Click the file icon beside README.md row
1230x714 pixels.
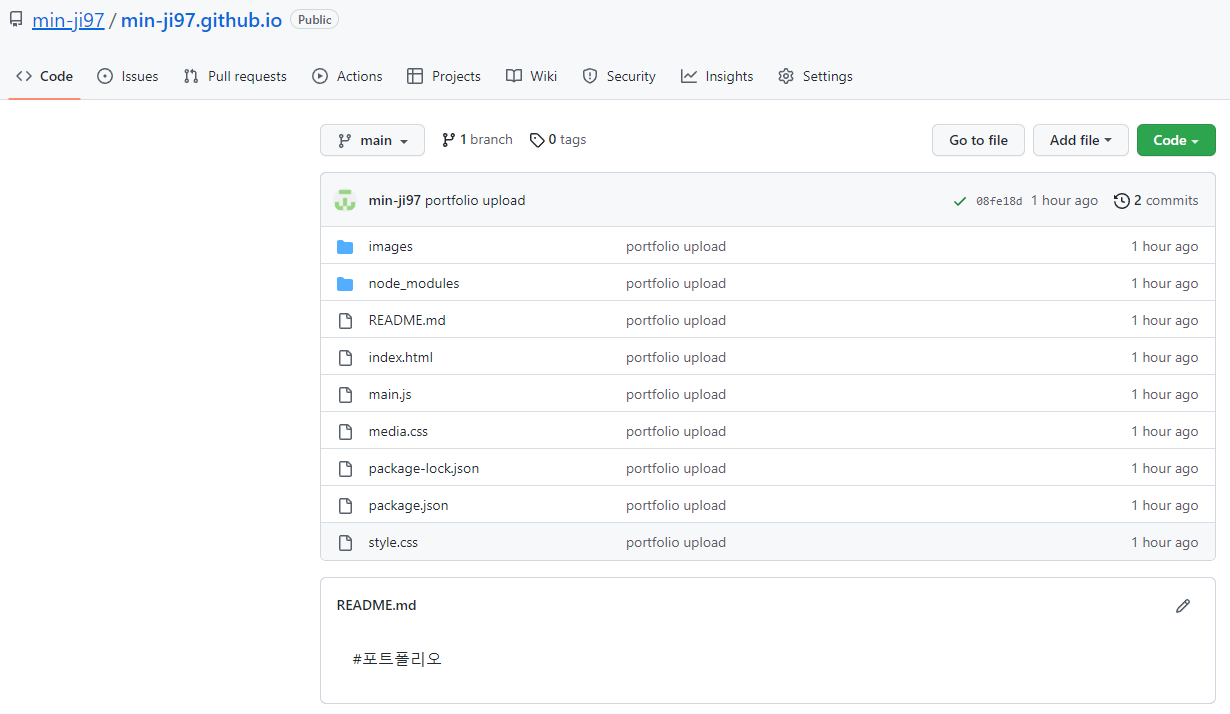point(345,321)
